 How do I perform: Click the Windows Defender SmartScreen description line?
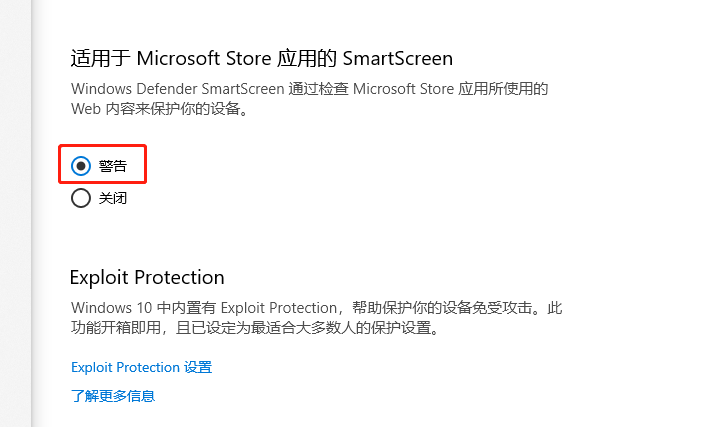point(309,89)
